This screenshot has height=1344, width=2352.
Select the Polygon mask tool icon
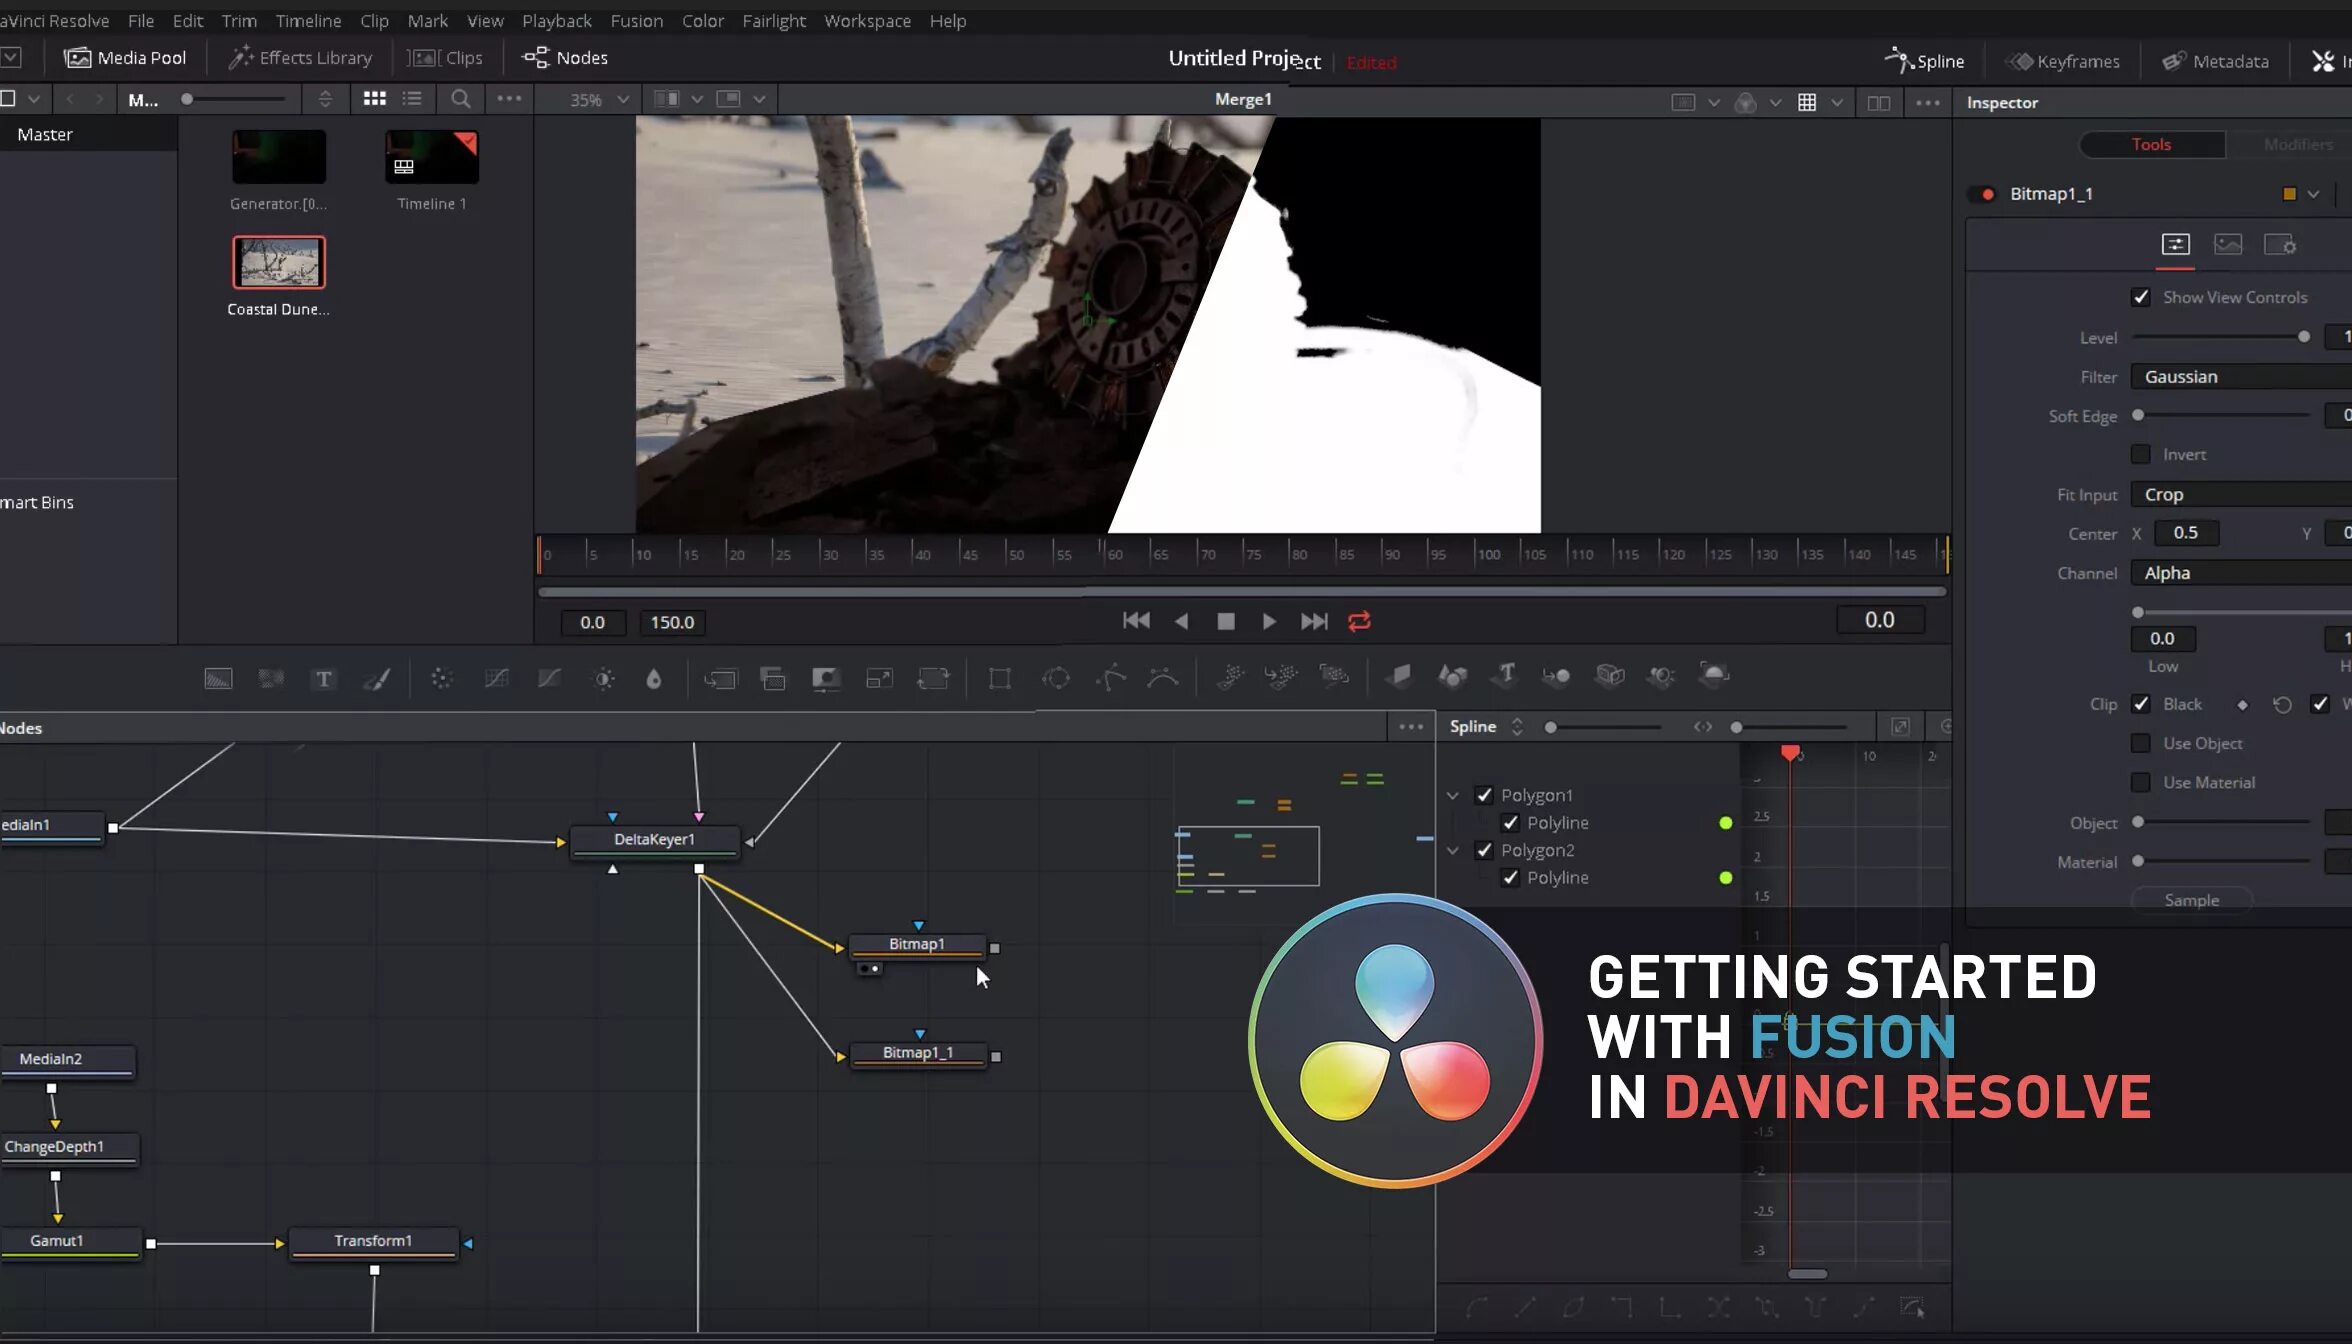[x=1110, y=679]
